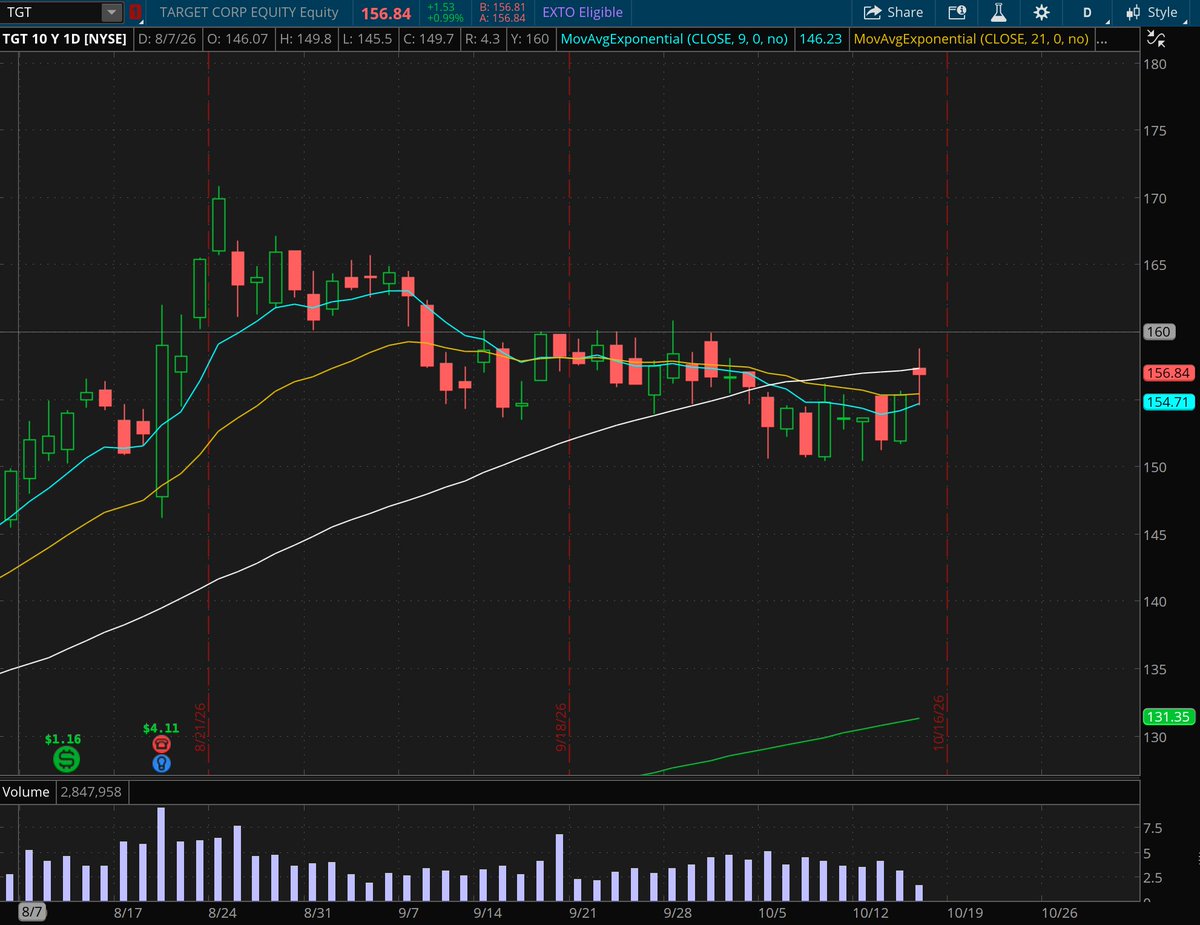
Task: Click the red linking clip icon beside symbol
Action: (134, 13)
